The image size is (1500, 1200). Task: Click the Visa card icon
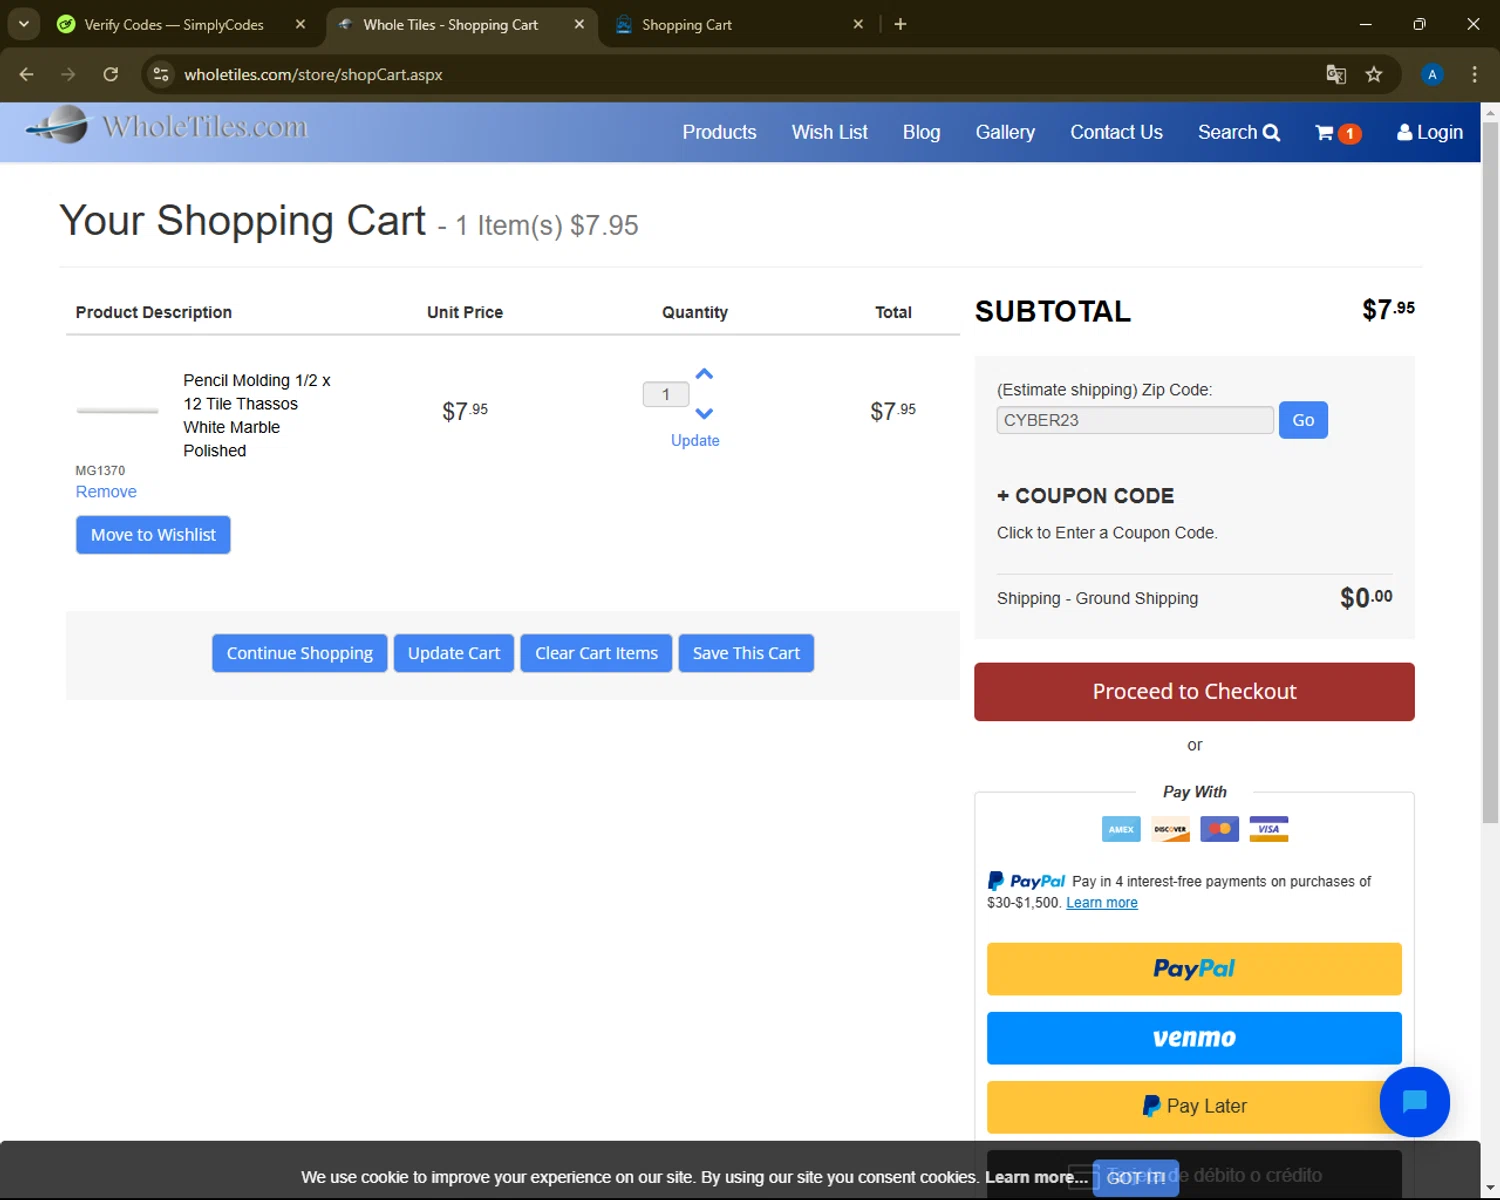pyautogui.click(x=1268, y=829)
